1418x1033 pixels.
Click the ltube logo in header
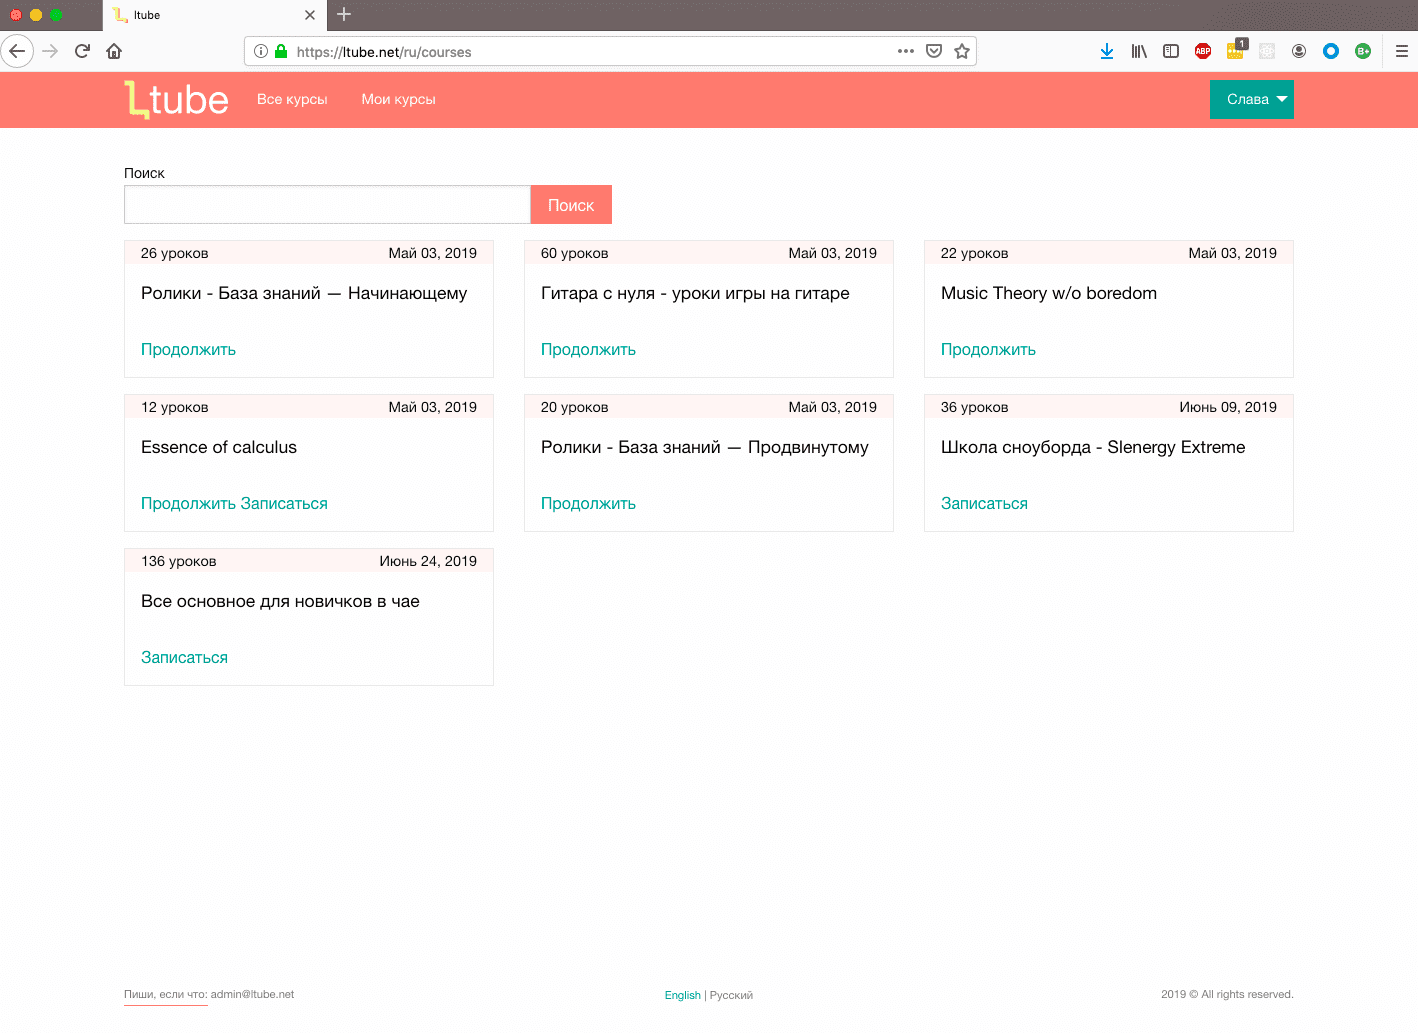tap(177, 100)
